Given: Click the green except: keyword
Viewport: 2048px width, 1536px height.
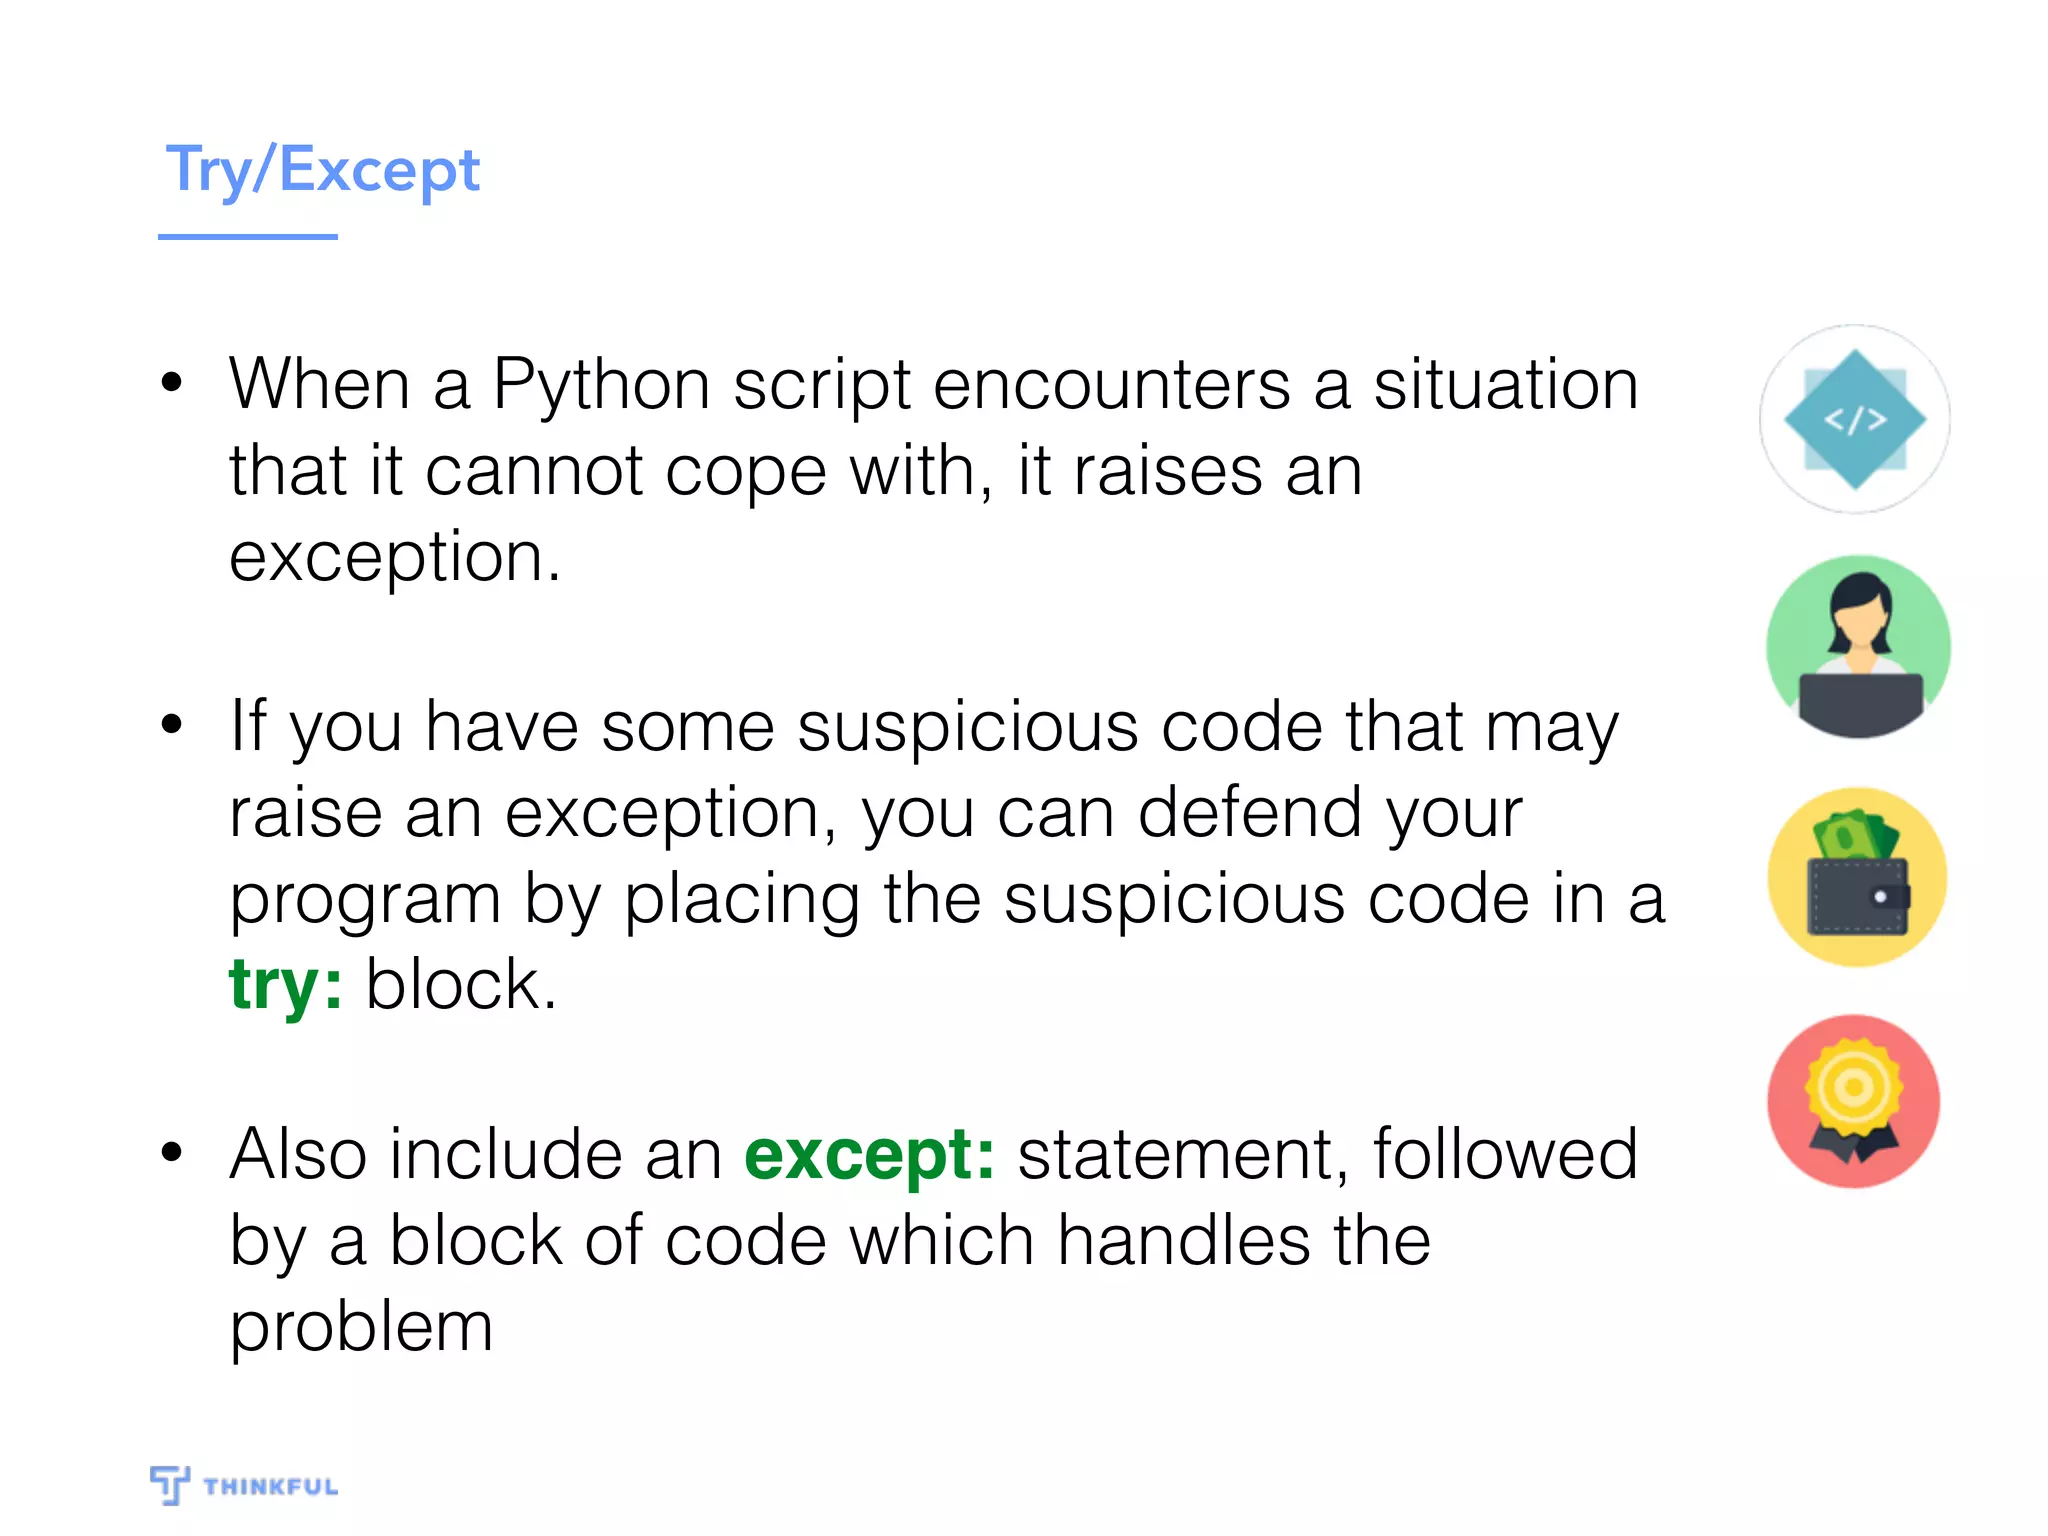Looking at the screenshot, I should [x=869, y=1155].
